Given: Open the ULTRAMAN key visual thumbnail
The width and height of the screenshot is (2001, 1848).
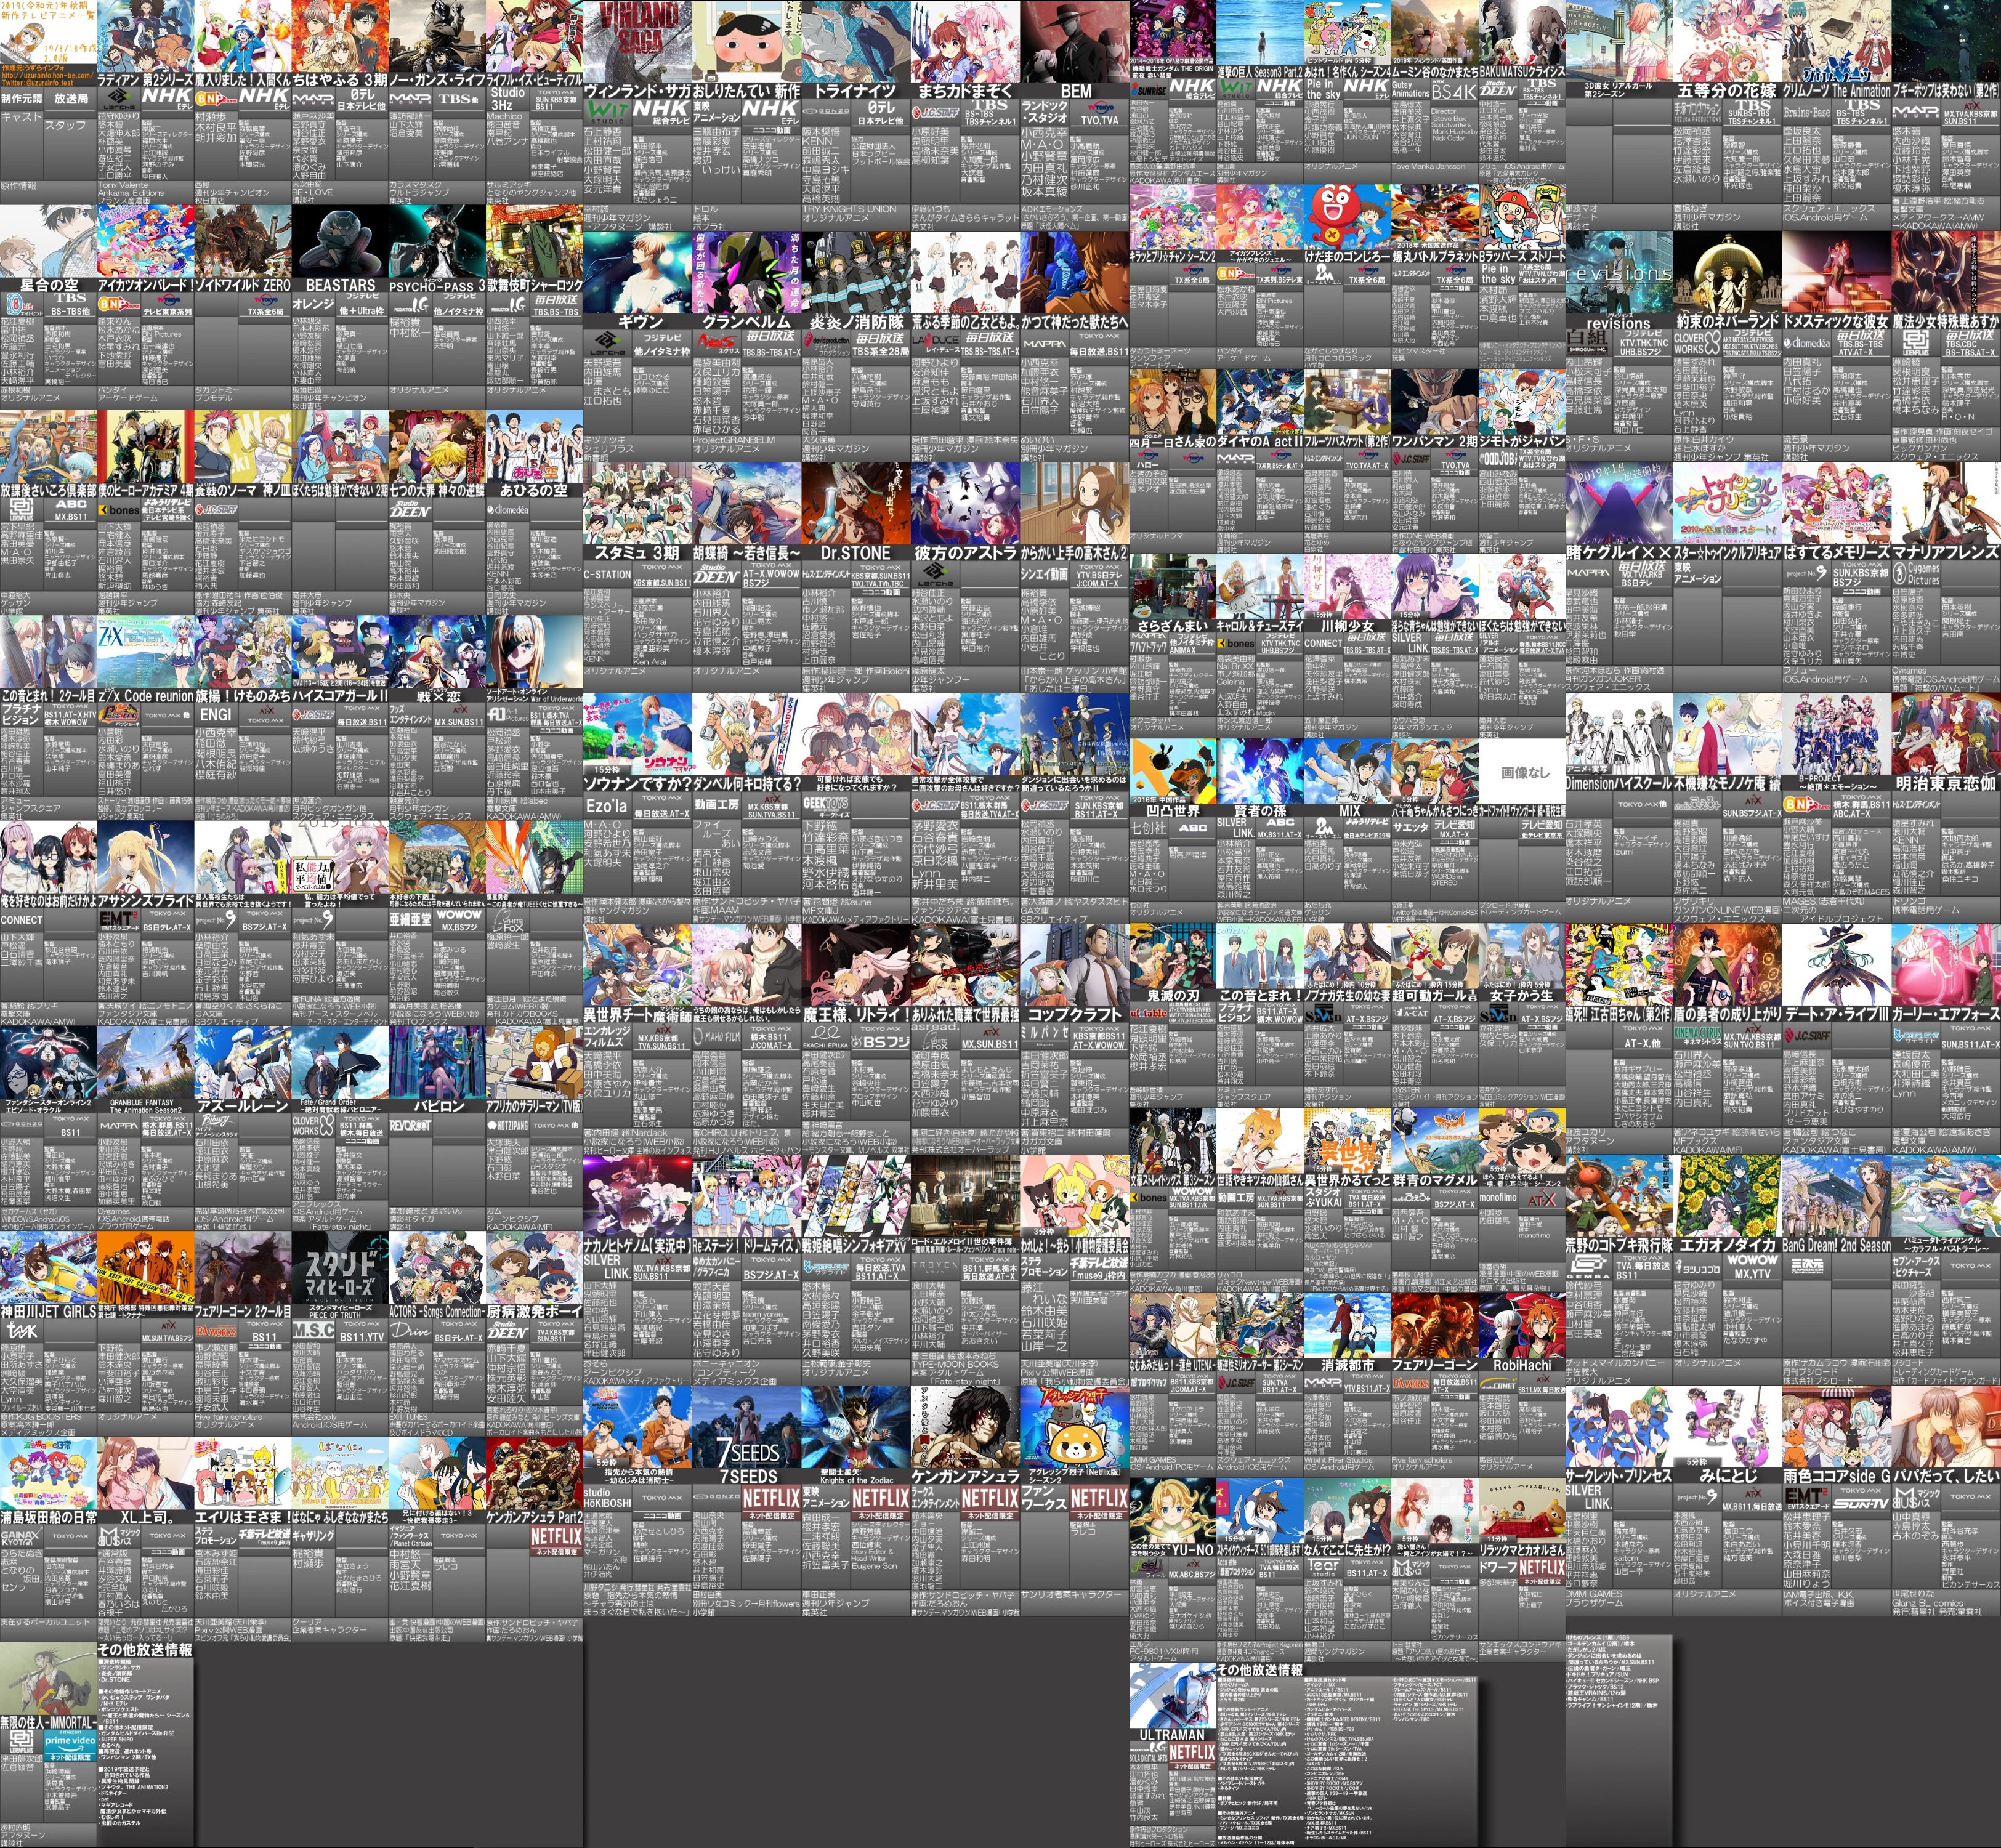Looking at the screenshot, I should click(1172, 1696).
